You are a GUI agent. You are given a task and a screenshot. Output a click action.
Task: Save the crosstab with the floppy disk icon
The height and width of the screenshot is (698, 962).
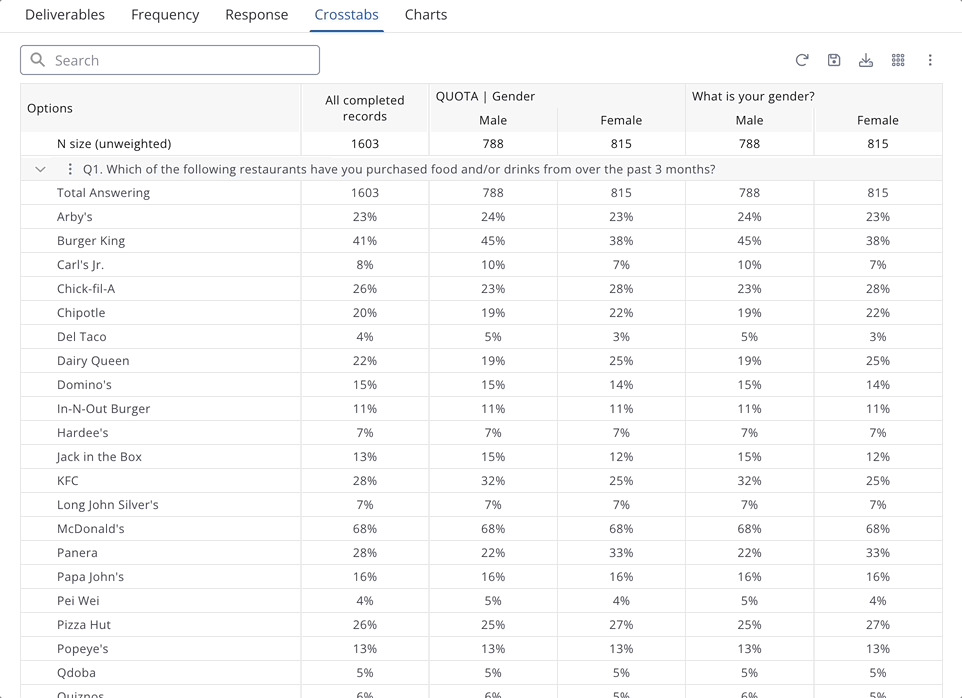(x=834, y=60)
